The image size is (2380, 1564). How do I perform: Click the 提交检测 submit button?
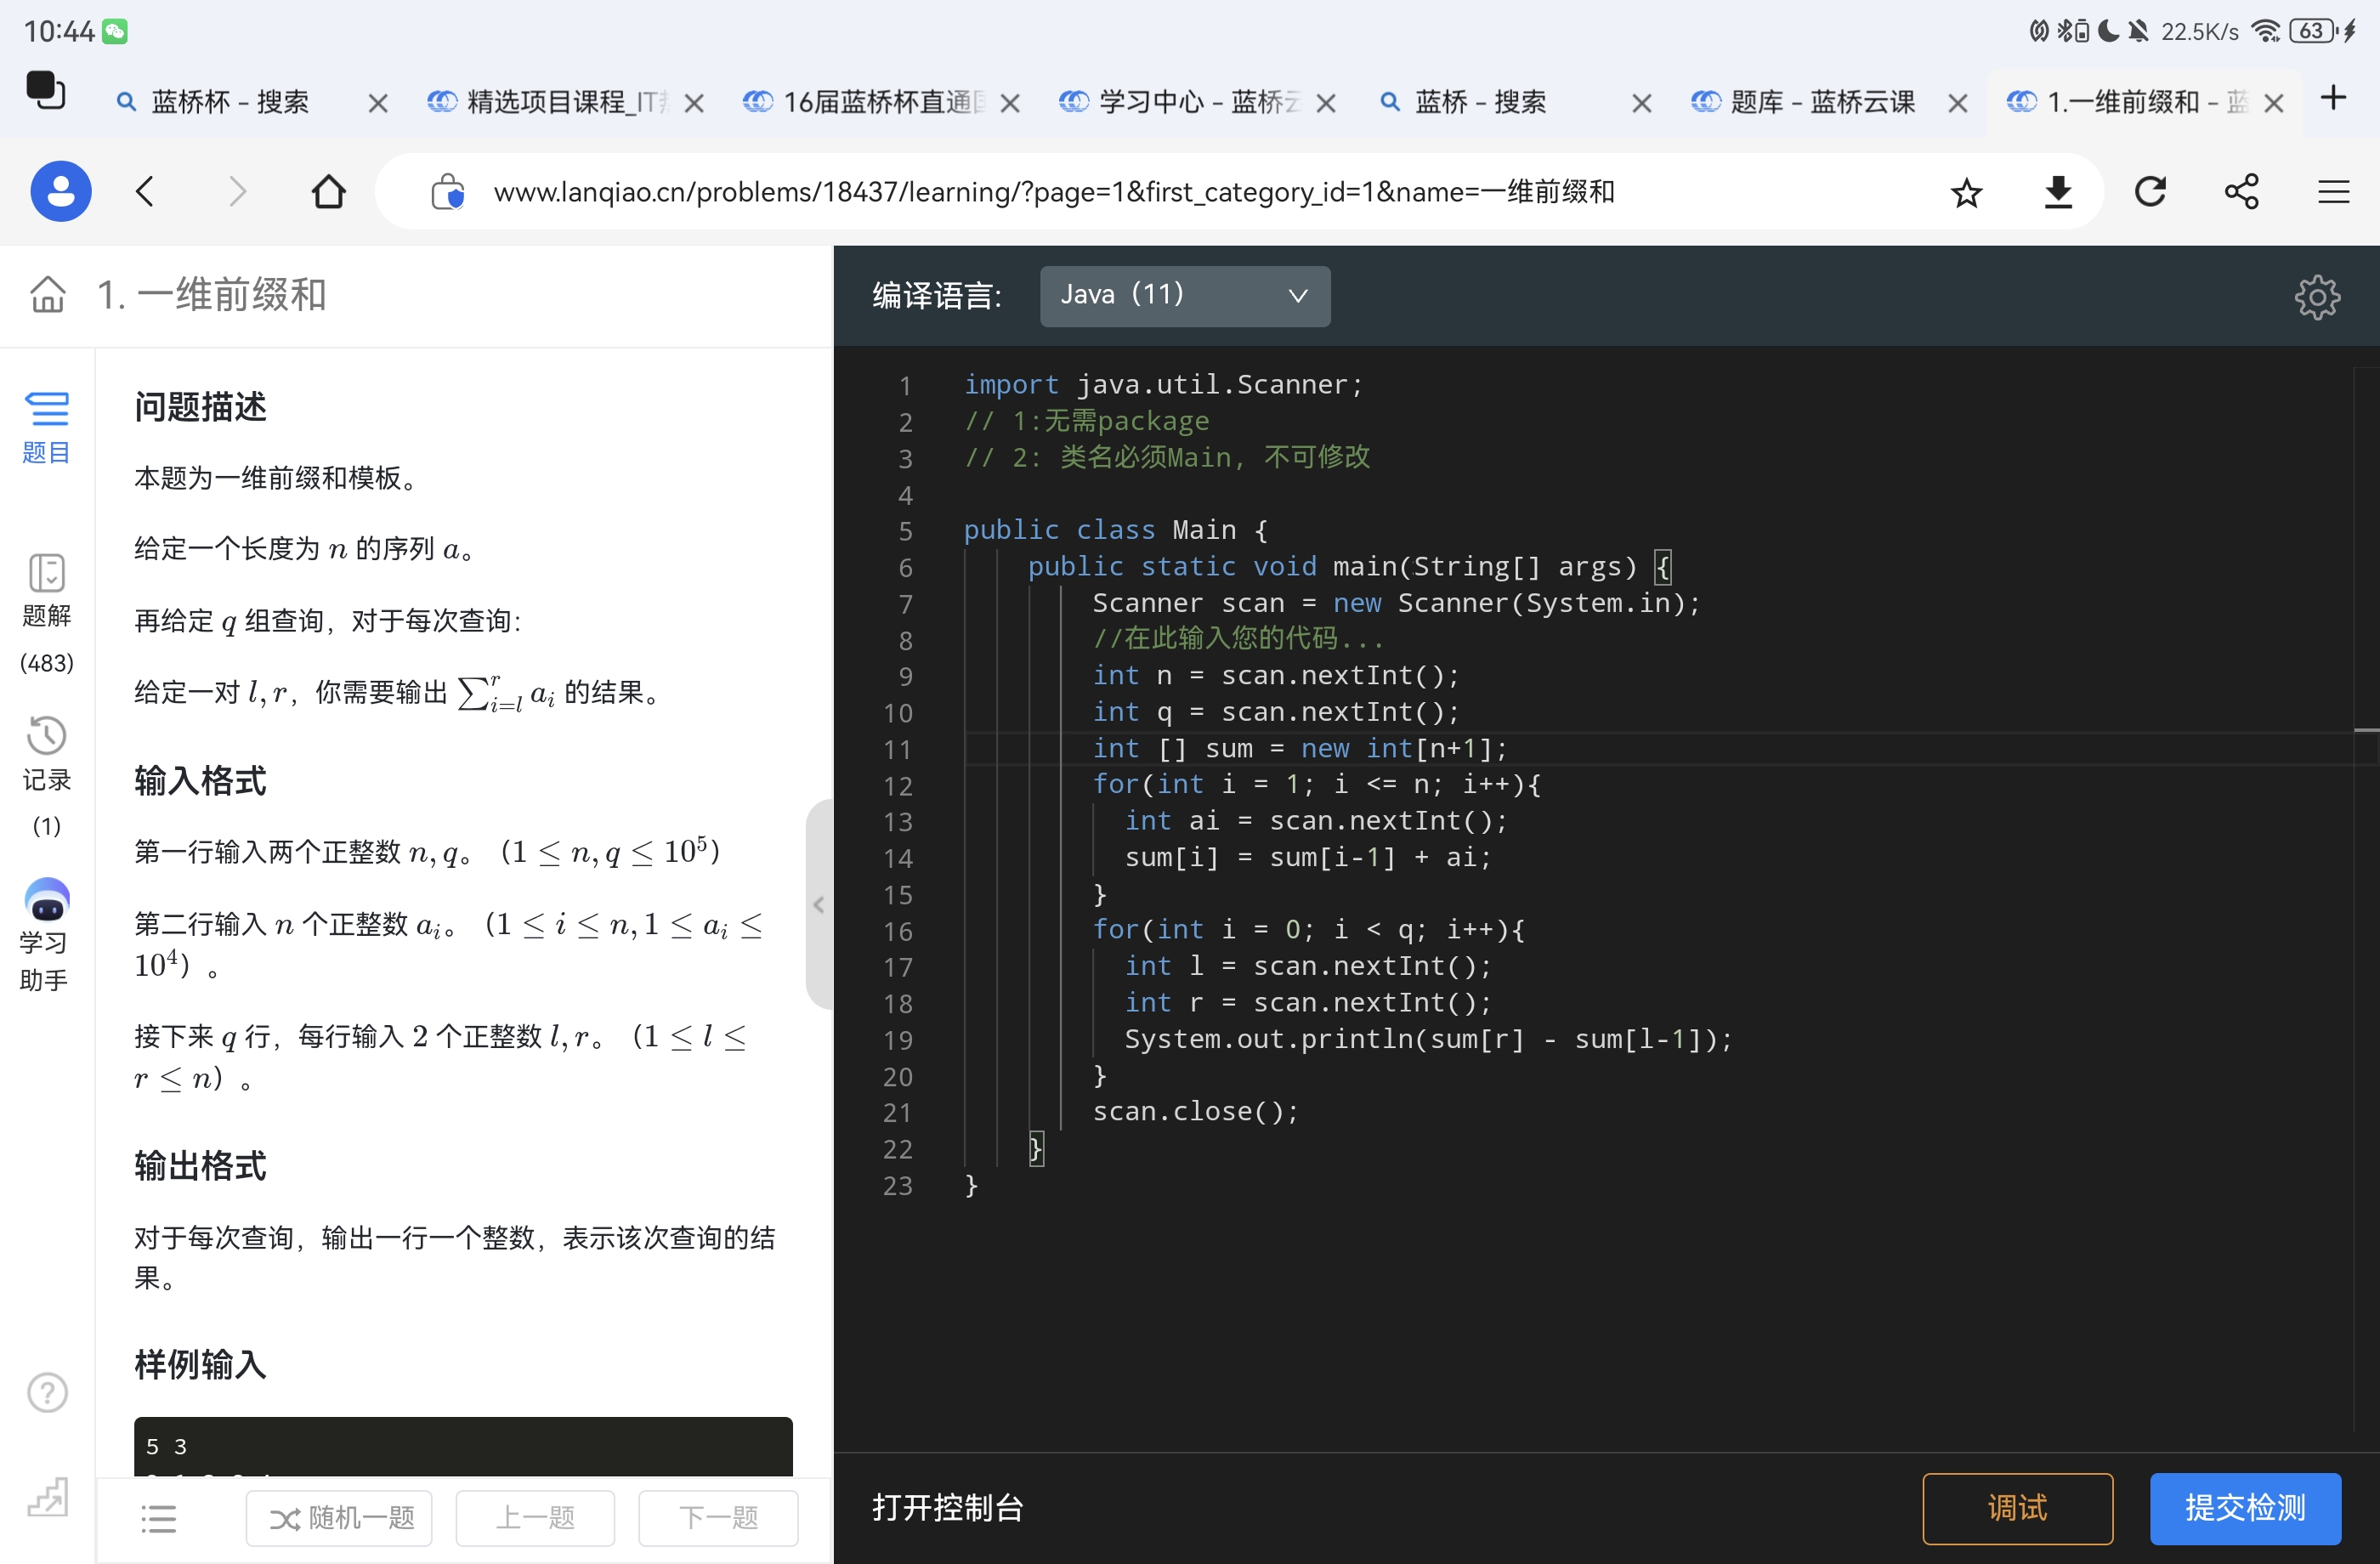pos(2244,1507)
